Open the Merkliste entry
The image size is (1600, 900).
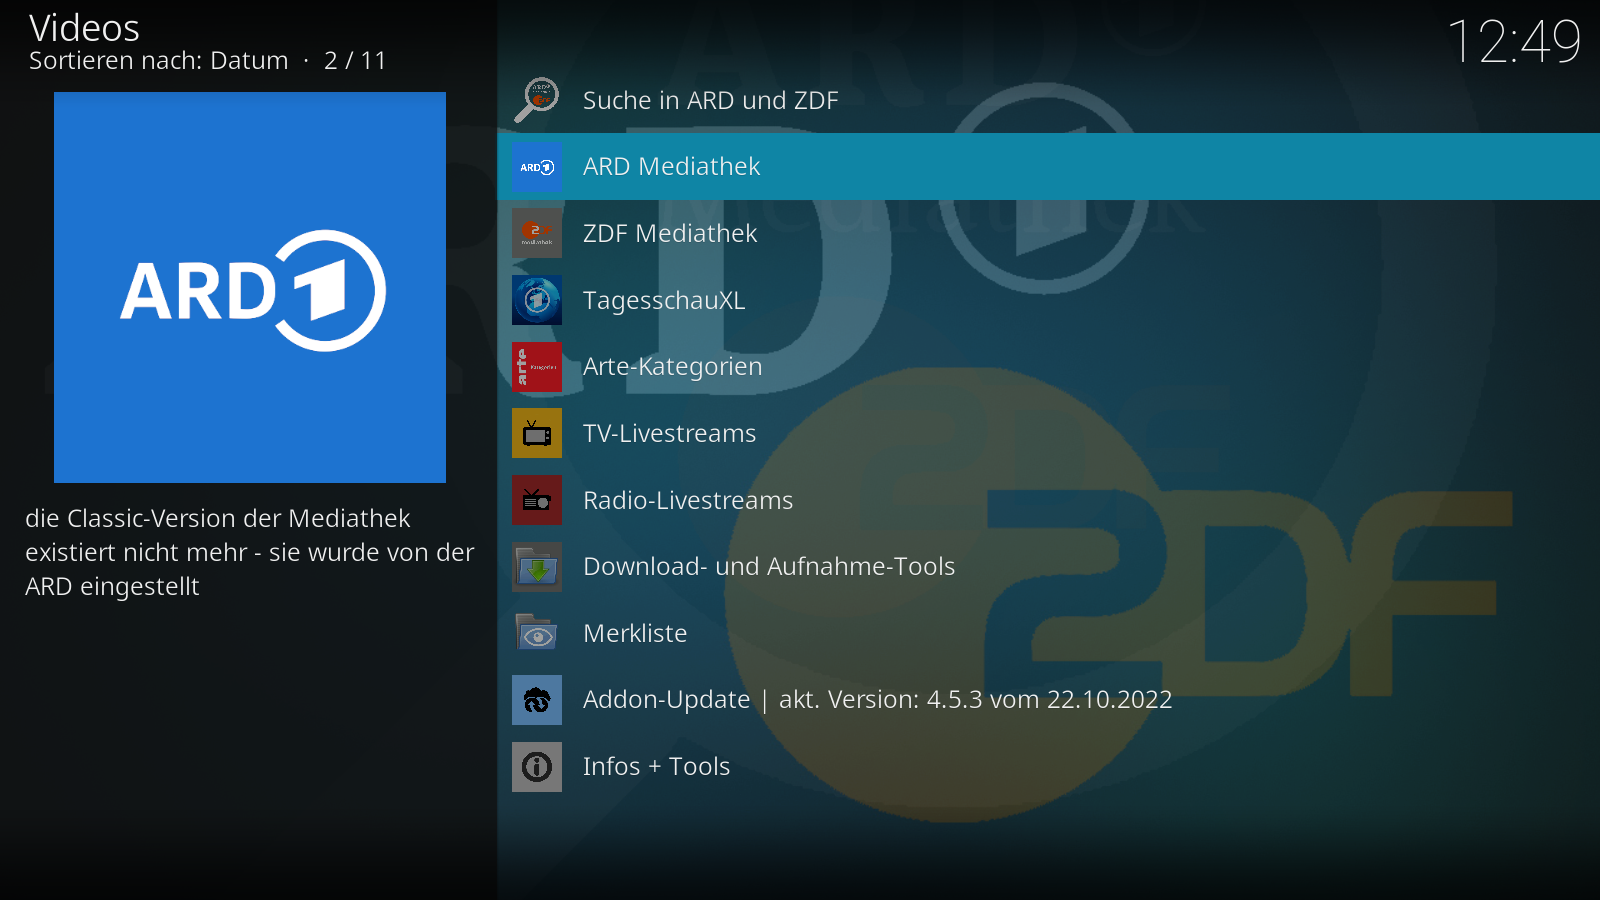[x=1048, y=633]
